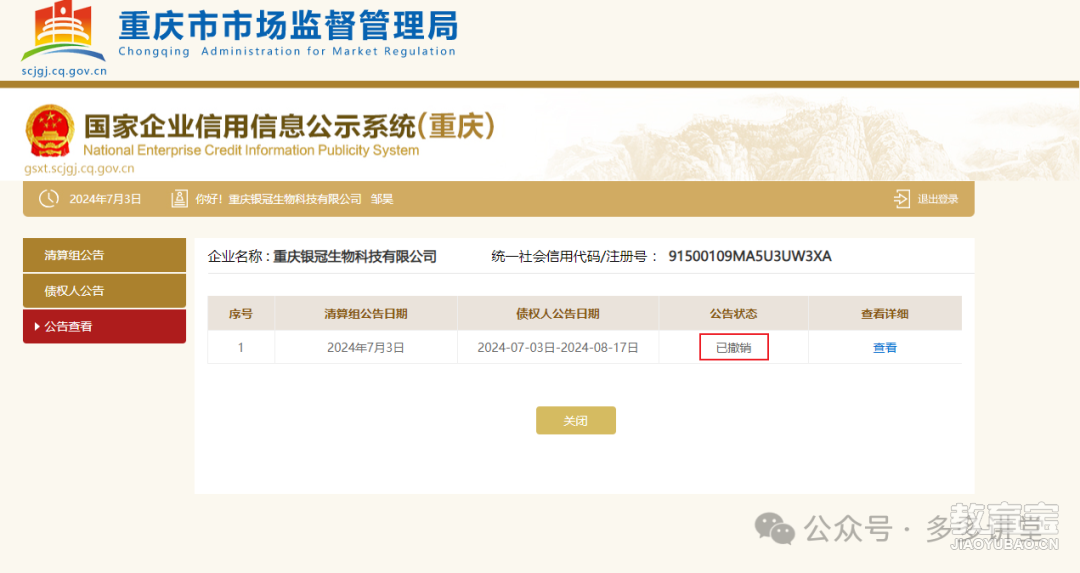
Task: Click the national emblem beside 国家企业信用信息公示系统
Action: [50, 131]
